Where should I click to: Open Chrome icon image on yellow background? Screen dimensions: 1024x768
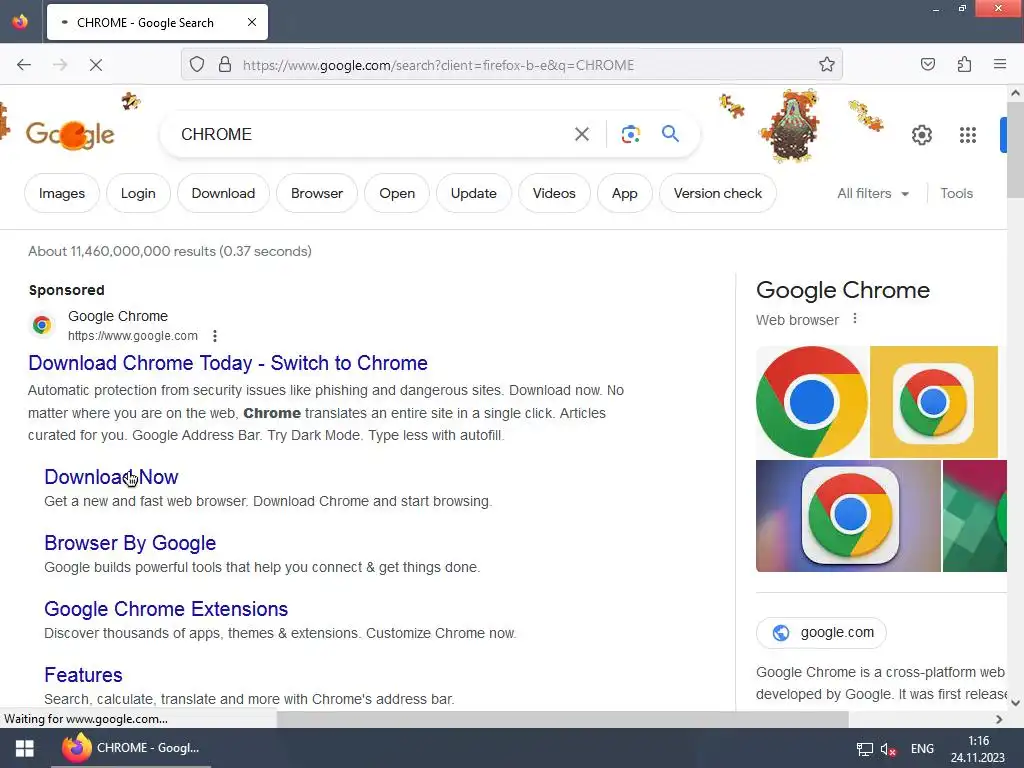tap(934, 402)
